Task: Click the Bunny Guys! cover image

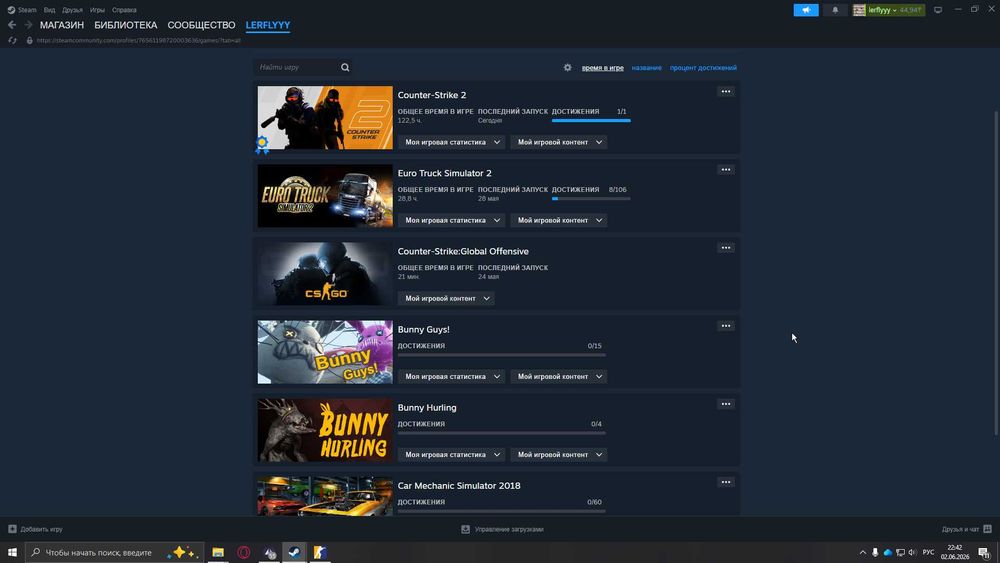Action: pyautogui.click(x=325, y=352)
